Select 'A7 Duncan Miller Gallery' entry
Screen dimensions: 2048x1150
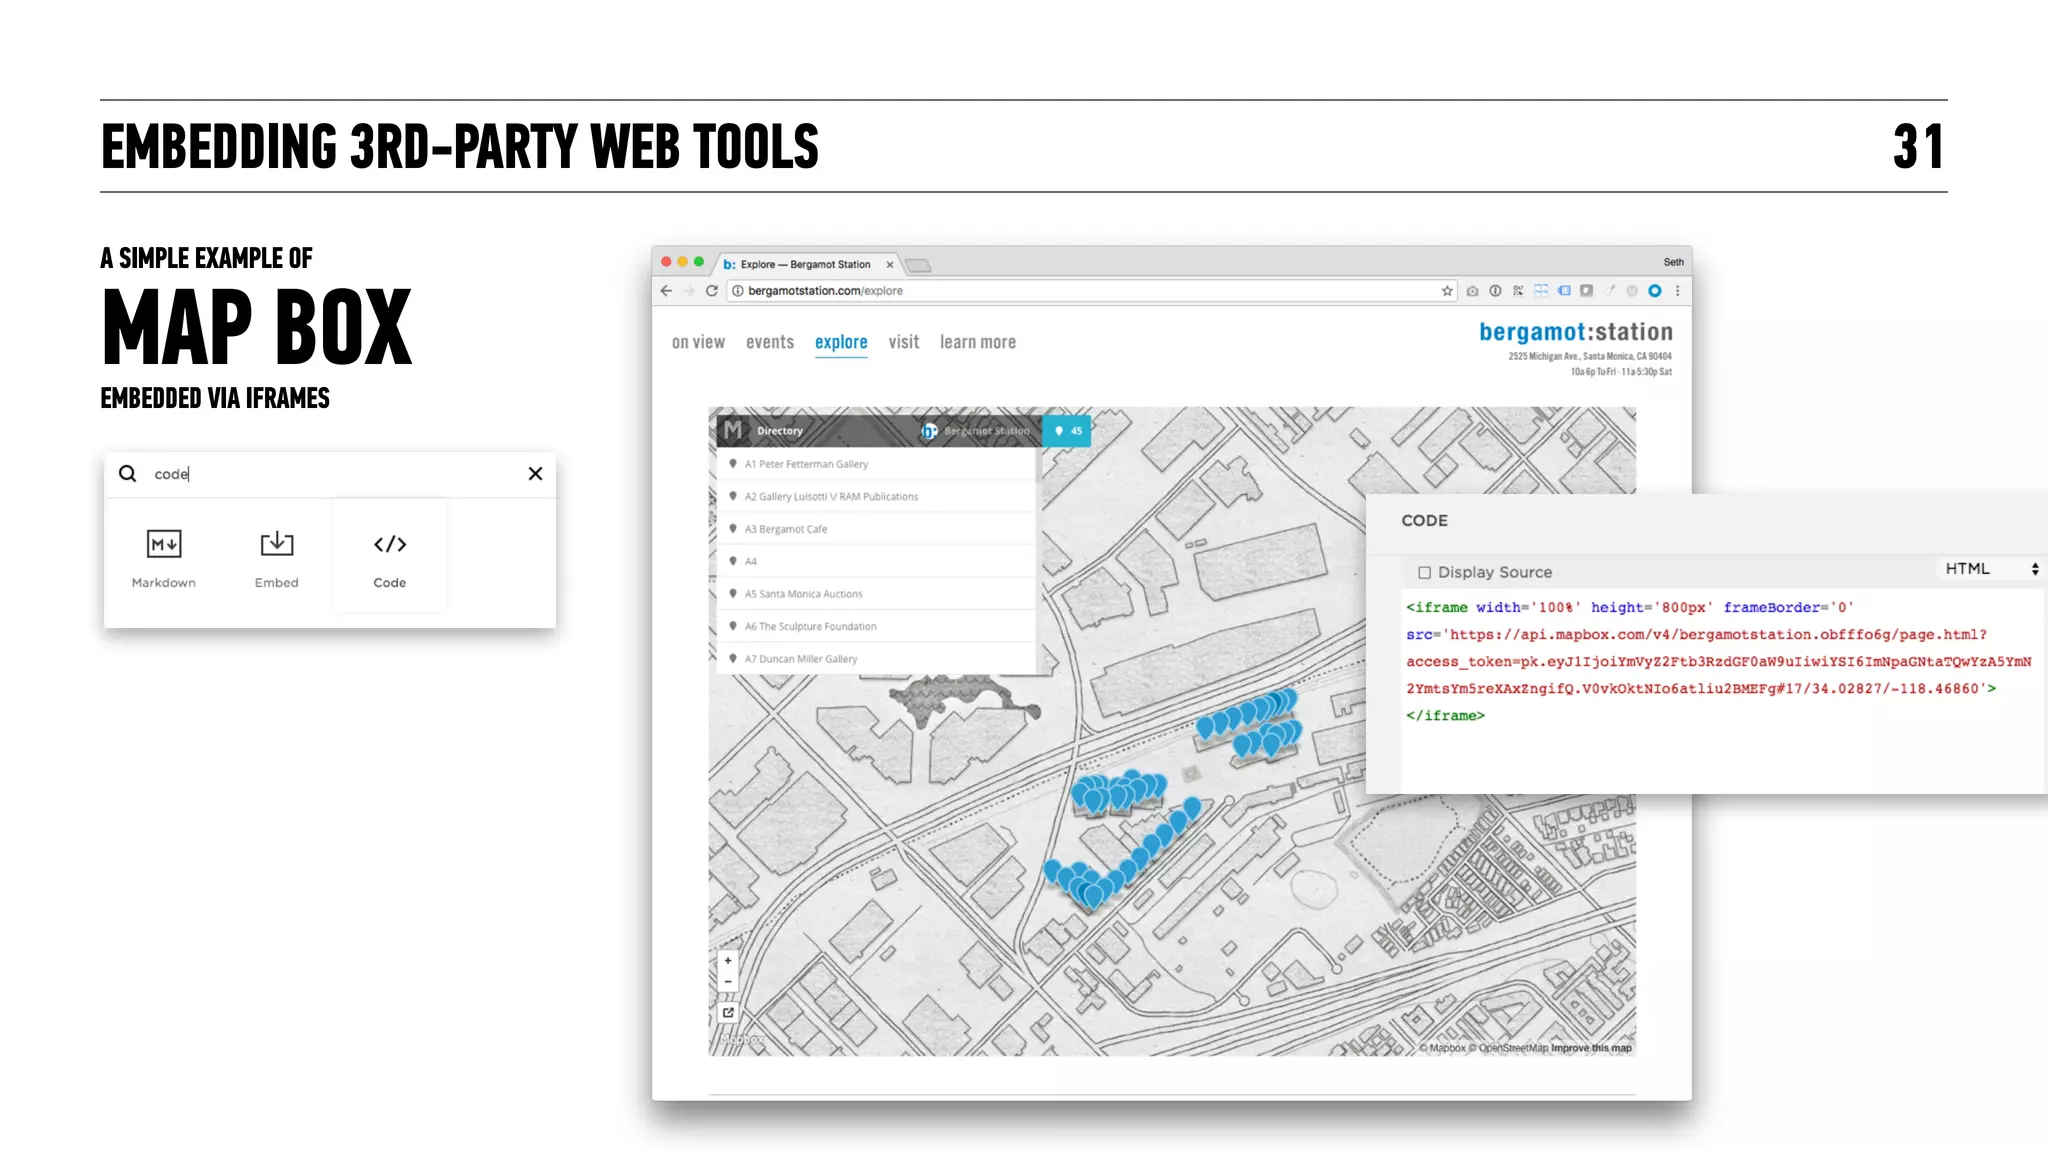coord(876,659)
